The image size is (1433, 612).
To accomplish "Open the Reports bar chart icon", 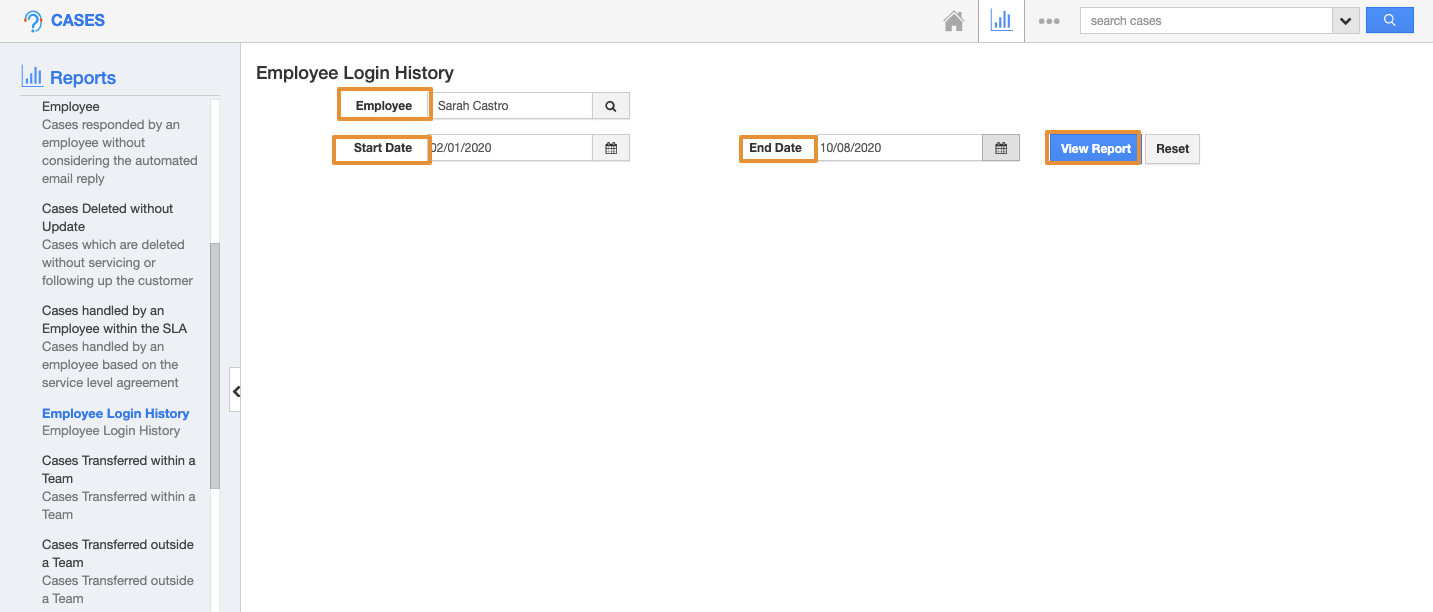I will (x=1001, y=21).
